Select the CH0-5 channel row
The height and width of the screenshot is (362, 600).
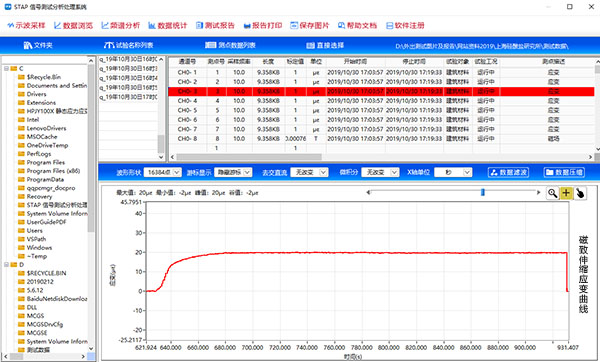382,110
